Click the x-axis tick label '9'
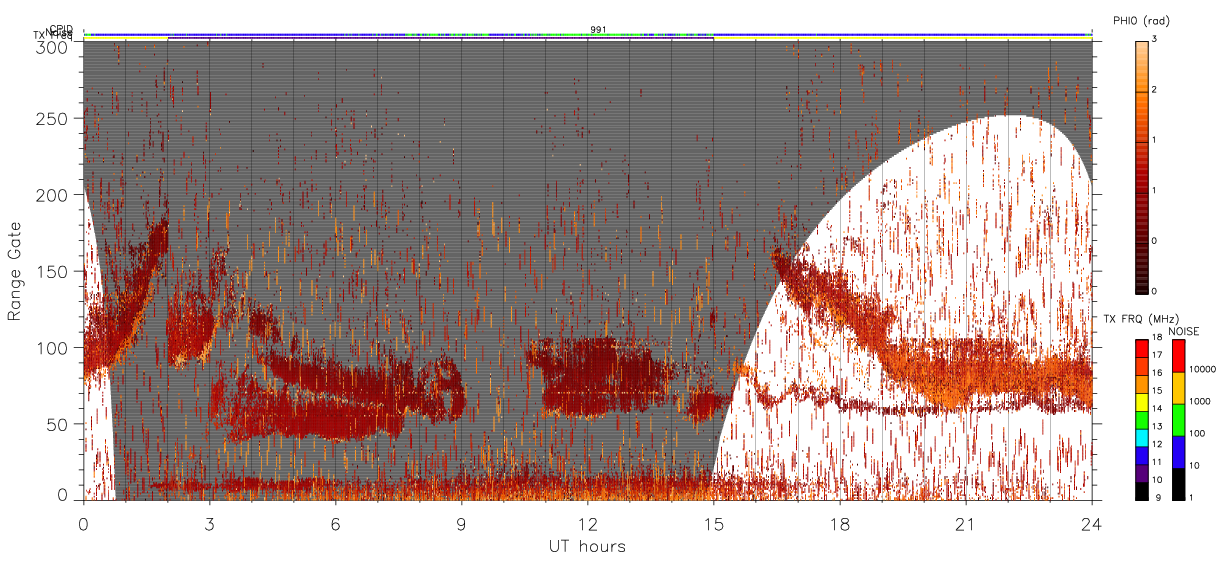Viewport: 1228px width, 567px height. (x=462, y=524)
